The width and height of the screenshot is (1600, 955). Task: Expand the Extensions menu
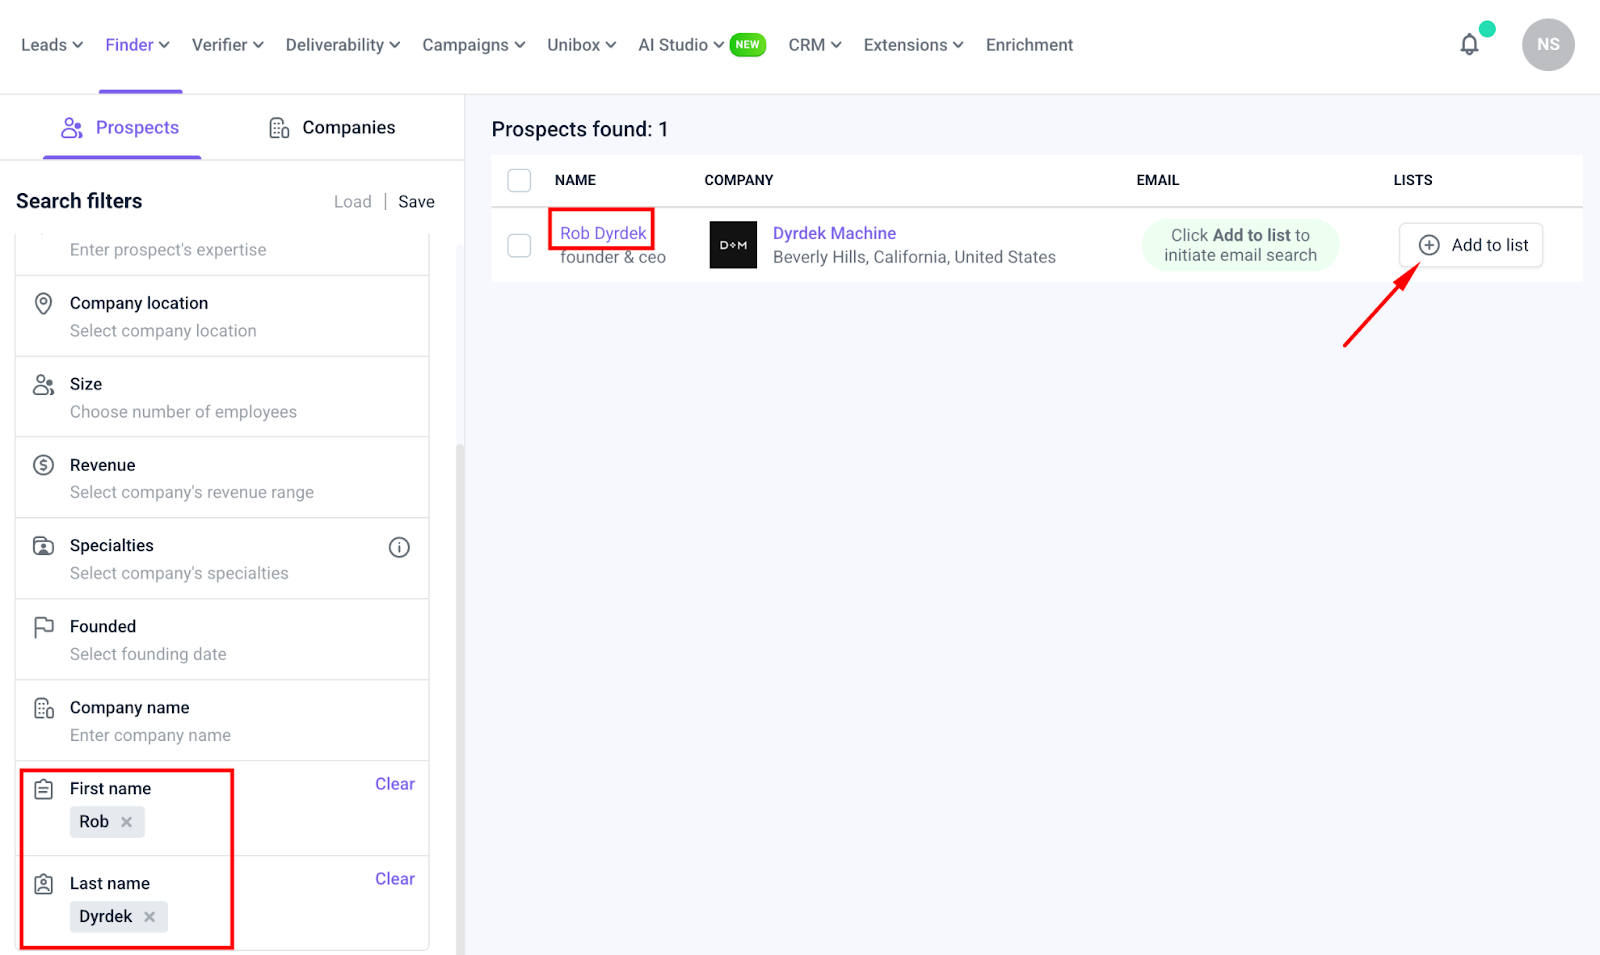pyautogui.click(x=914, y=45)
